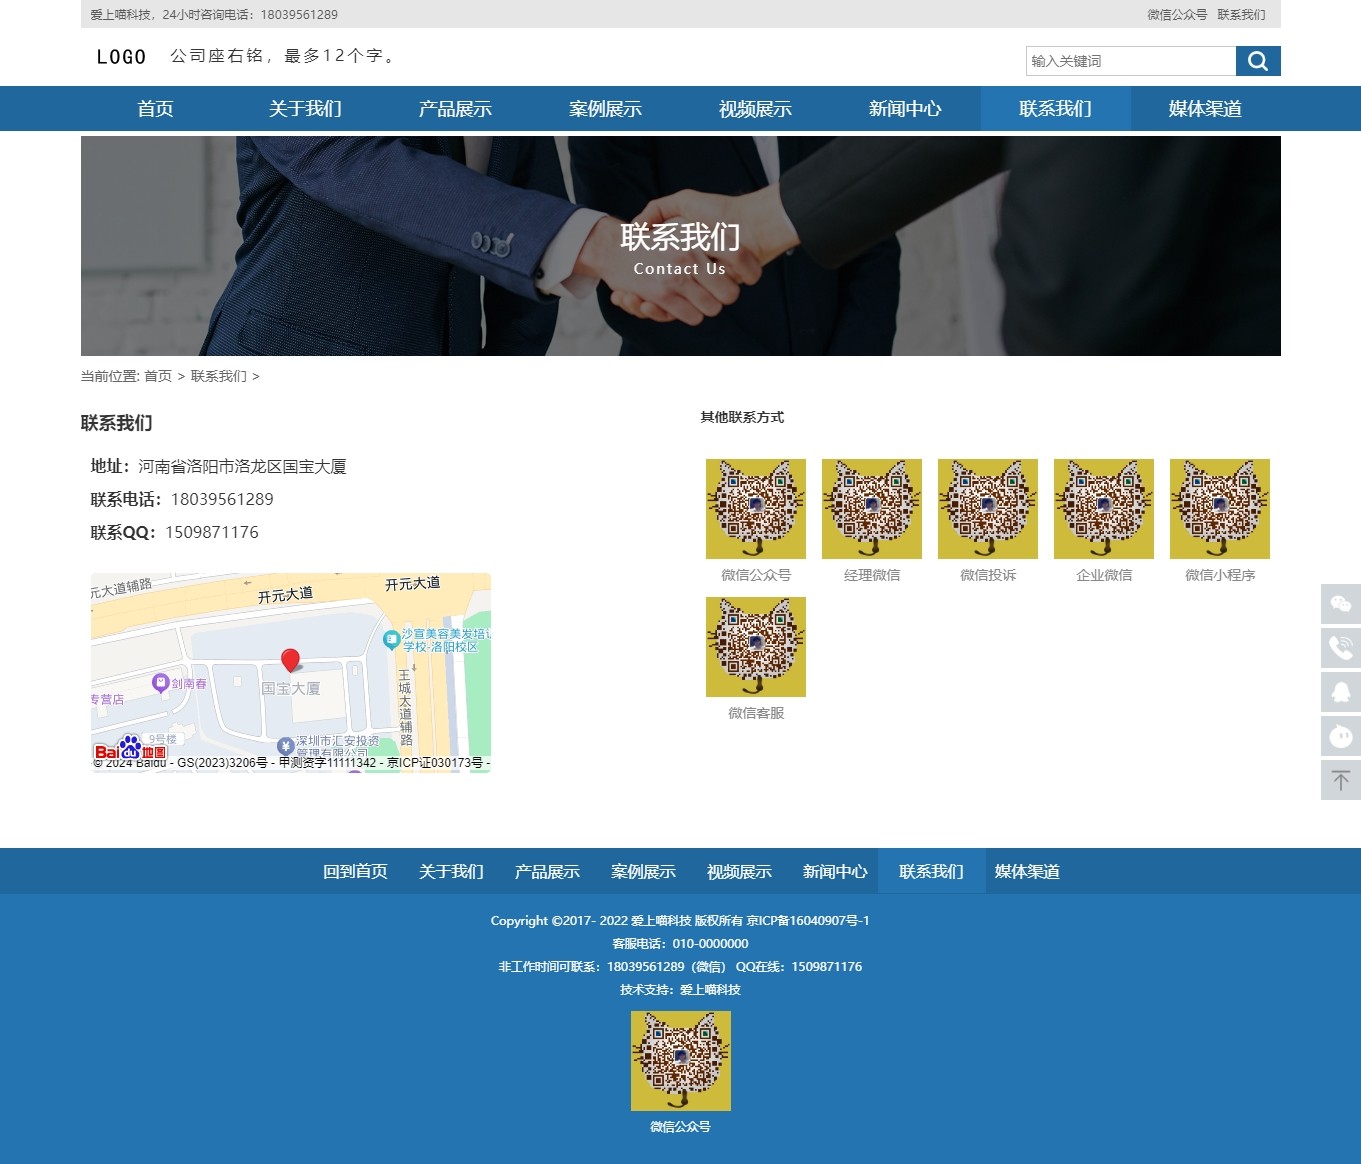Screen dimensions: 1361x1164
Task: Go to 首页 in the main navigation
Action: tap(155, 109)
